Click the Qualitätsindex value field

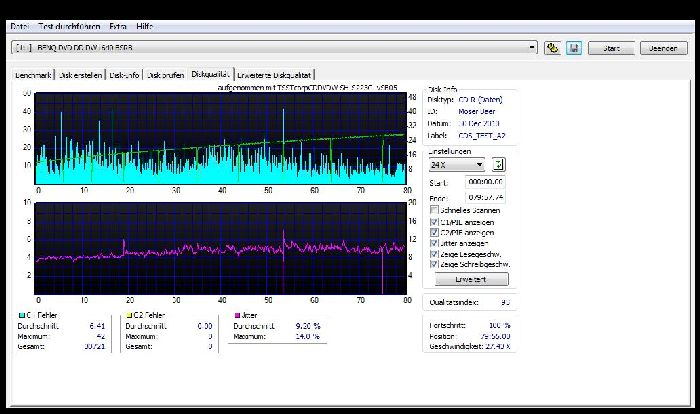(x=505, y=302)
